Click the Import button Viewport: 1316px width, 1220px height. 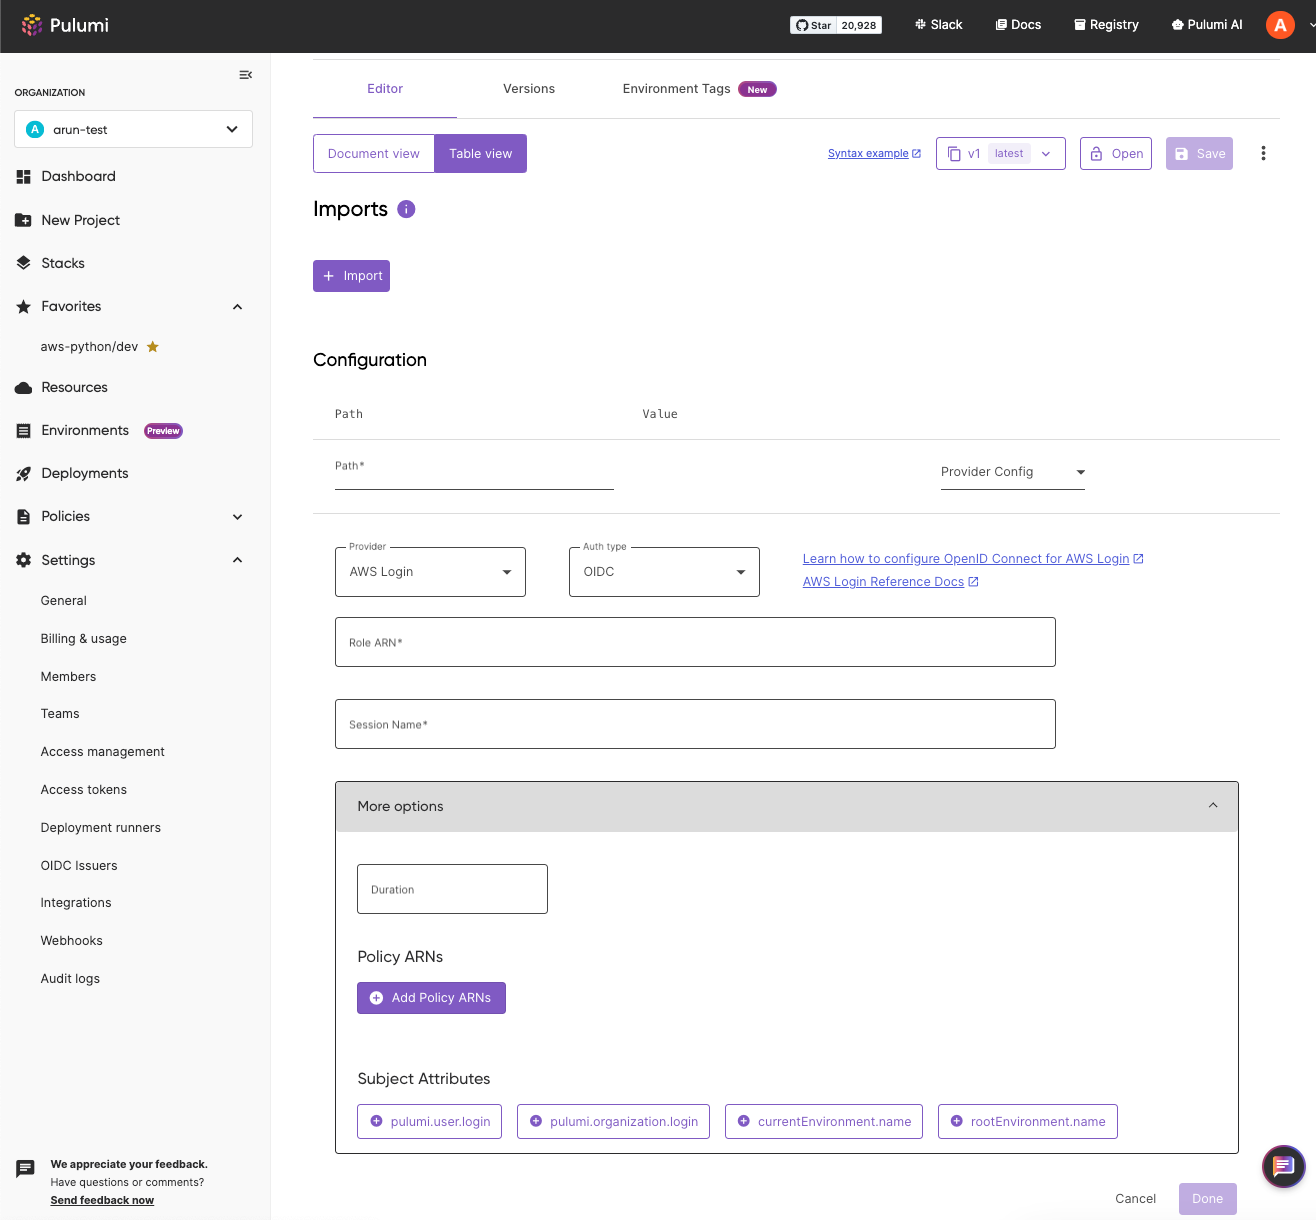click(351, 276)
